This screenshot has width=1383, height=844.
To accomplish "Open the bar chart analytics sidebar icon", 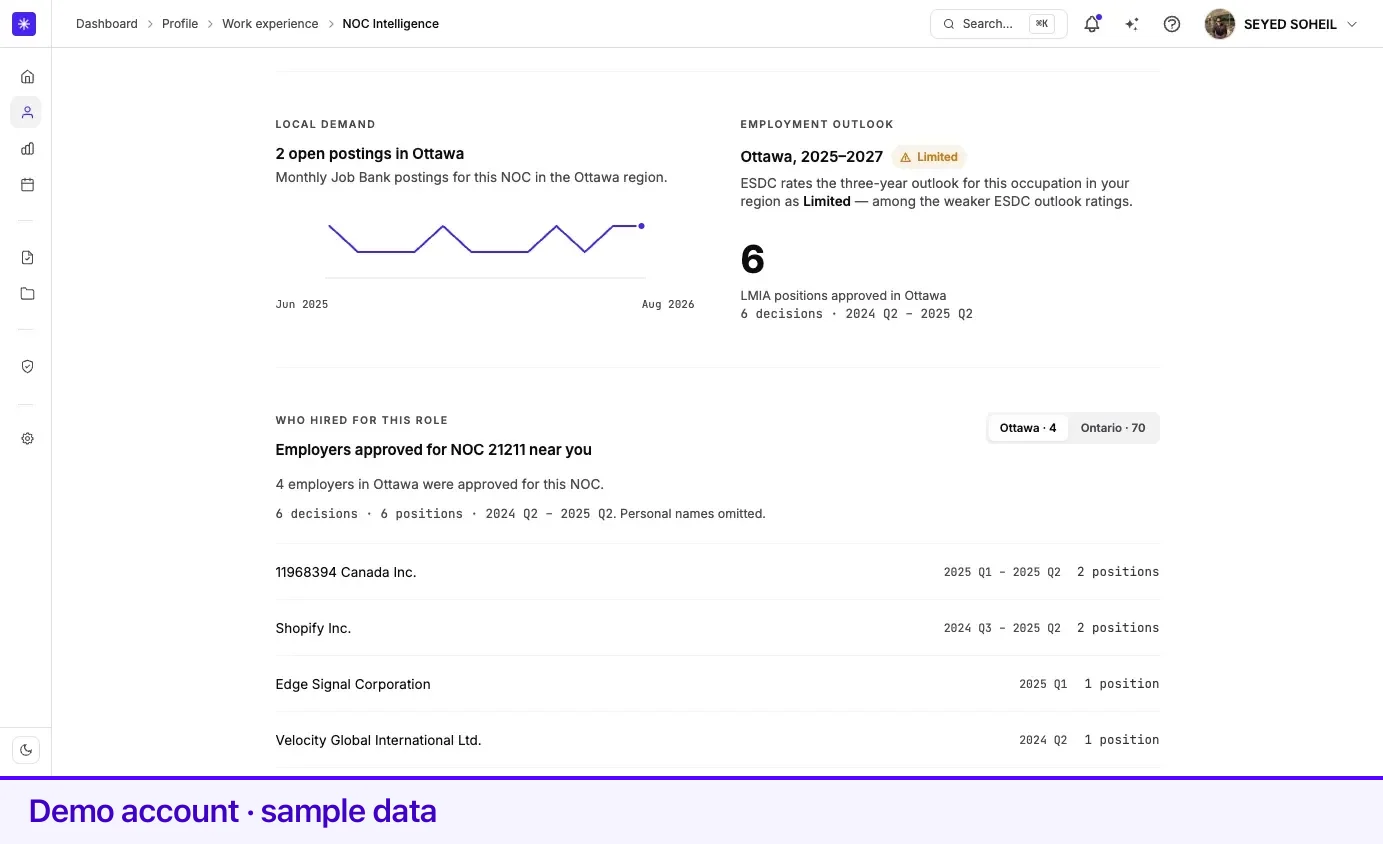I will (27, 149).
